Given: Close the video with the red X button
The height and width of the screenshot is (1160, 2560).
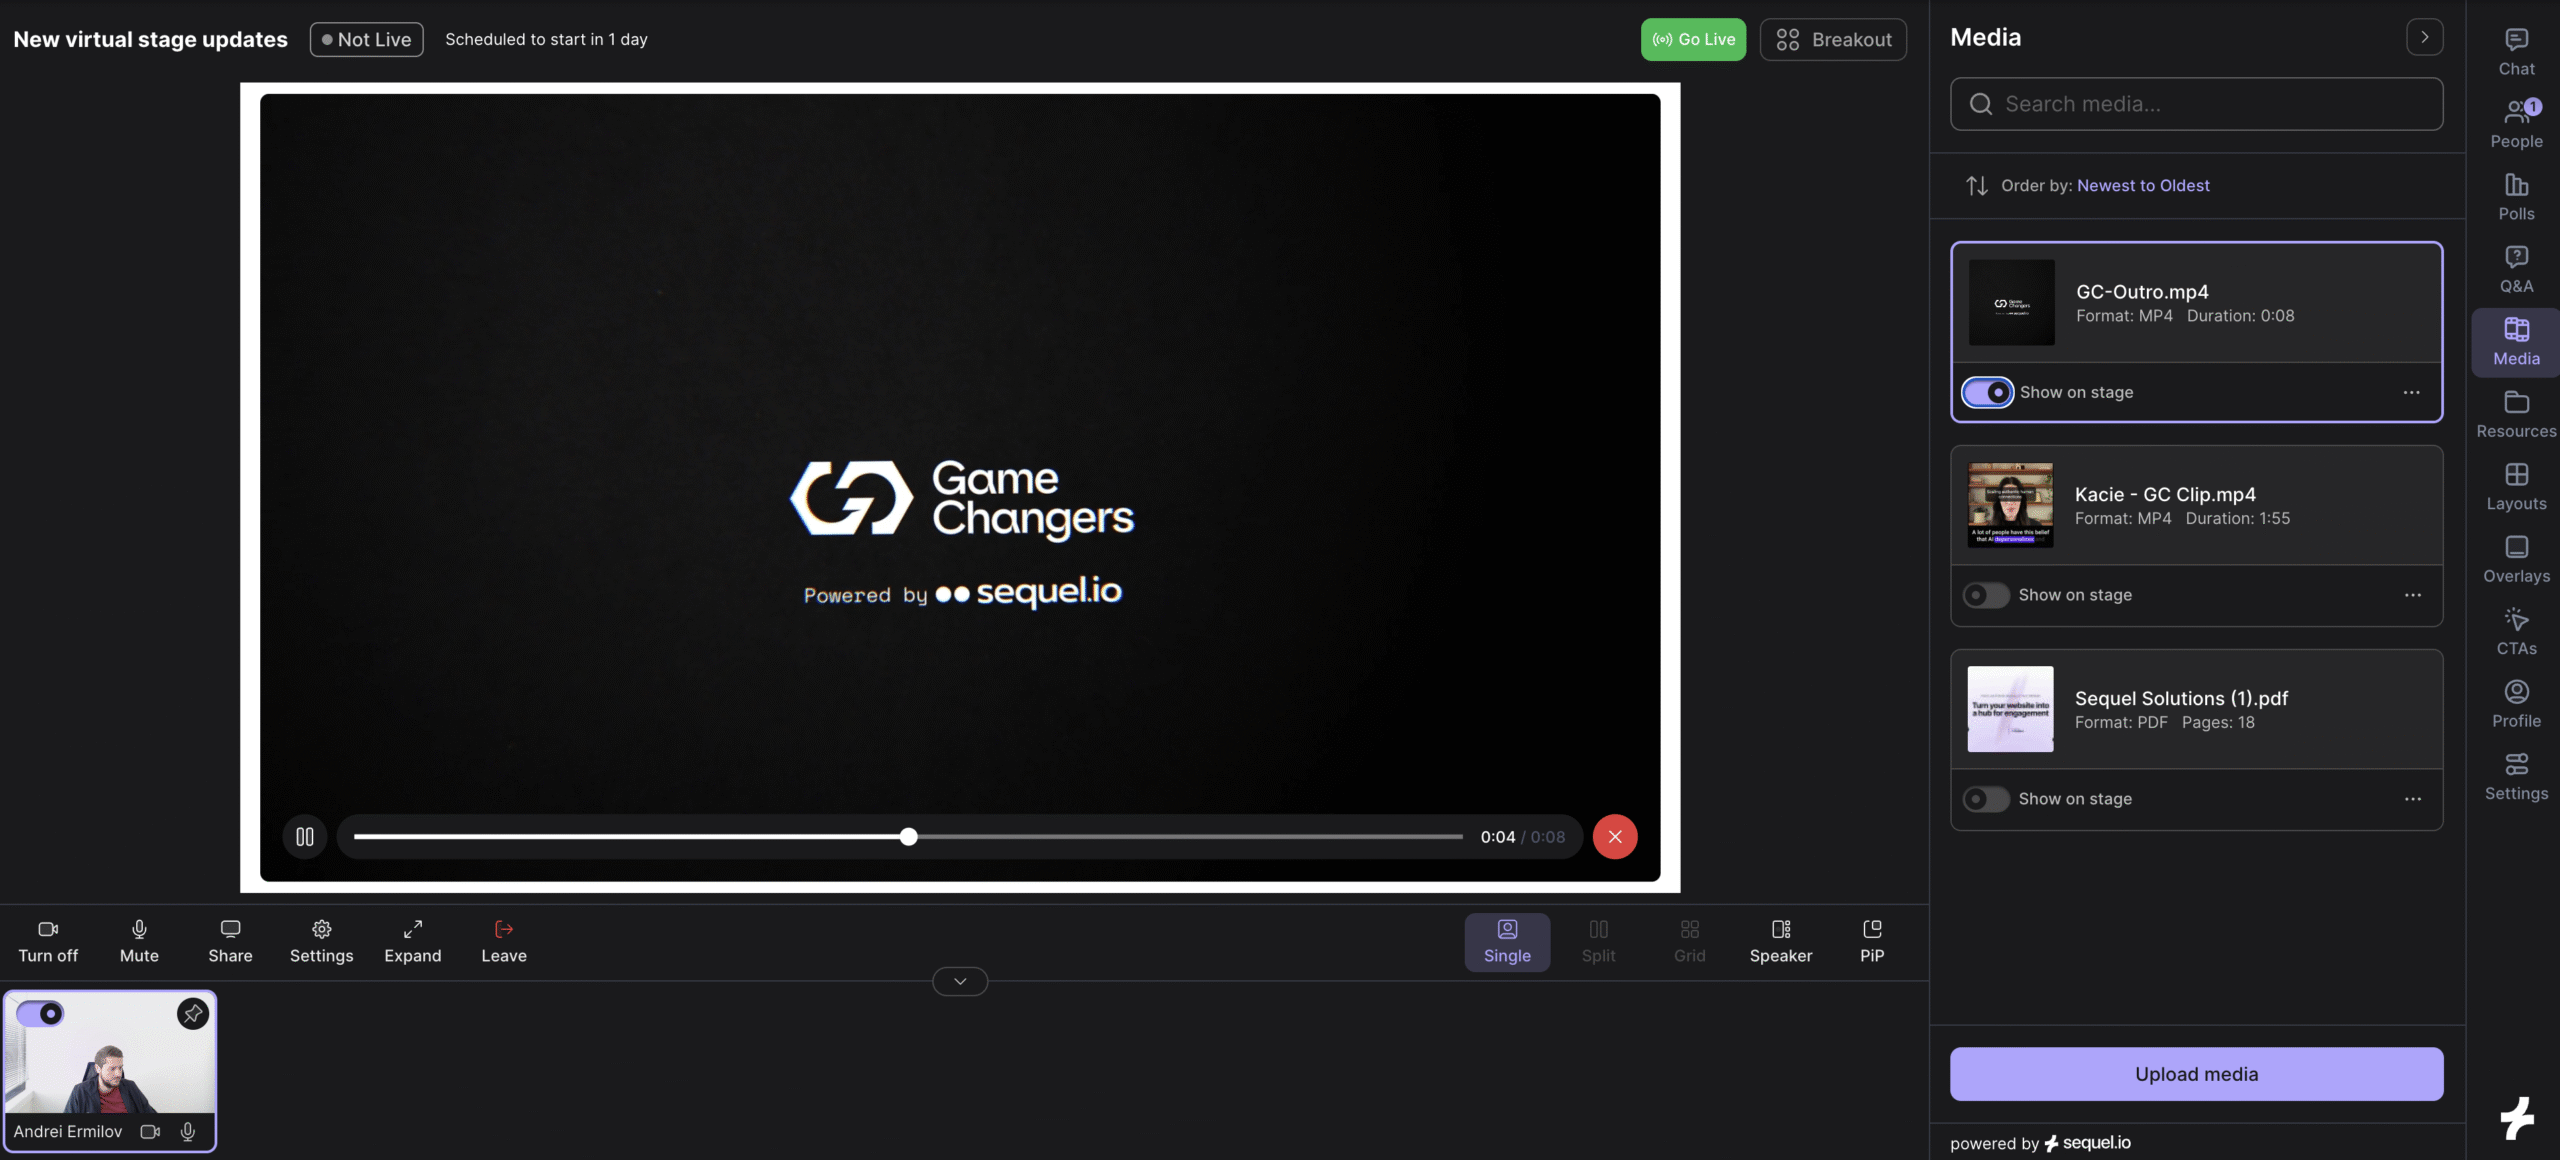Looking at the screenshot, I should point(1614,837).
